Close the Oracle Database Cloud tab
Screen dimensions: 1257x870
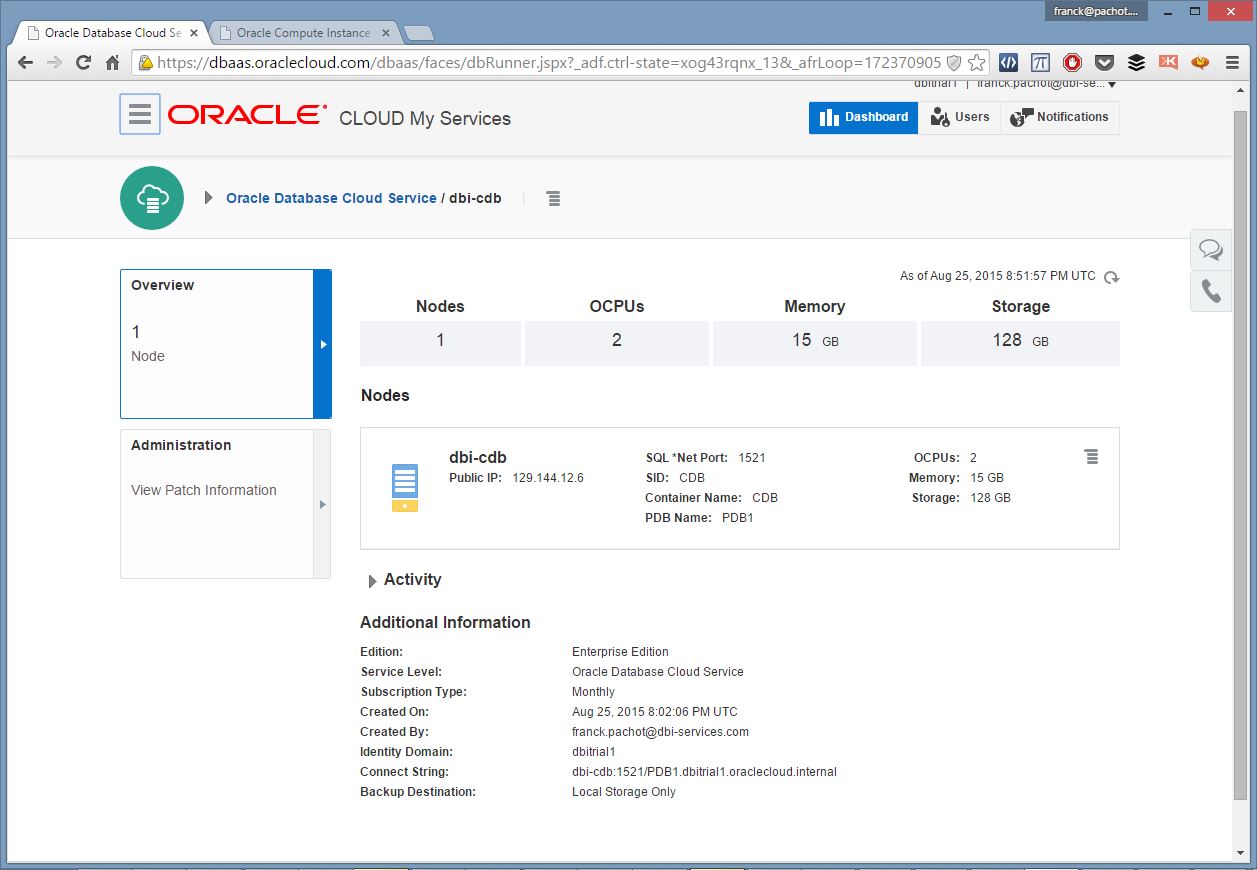194,33
